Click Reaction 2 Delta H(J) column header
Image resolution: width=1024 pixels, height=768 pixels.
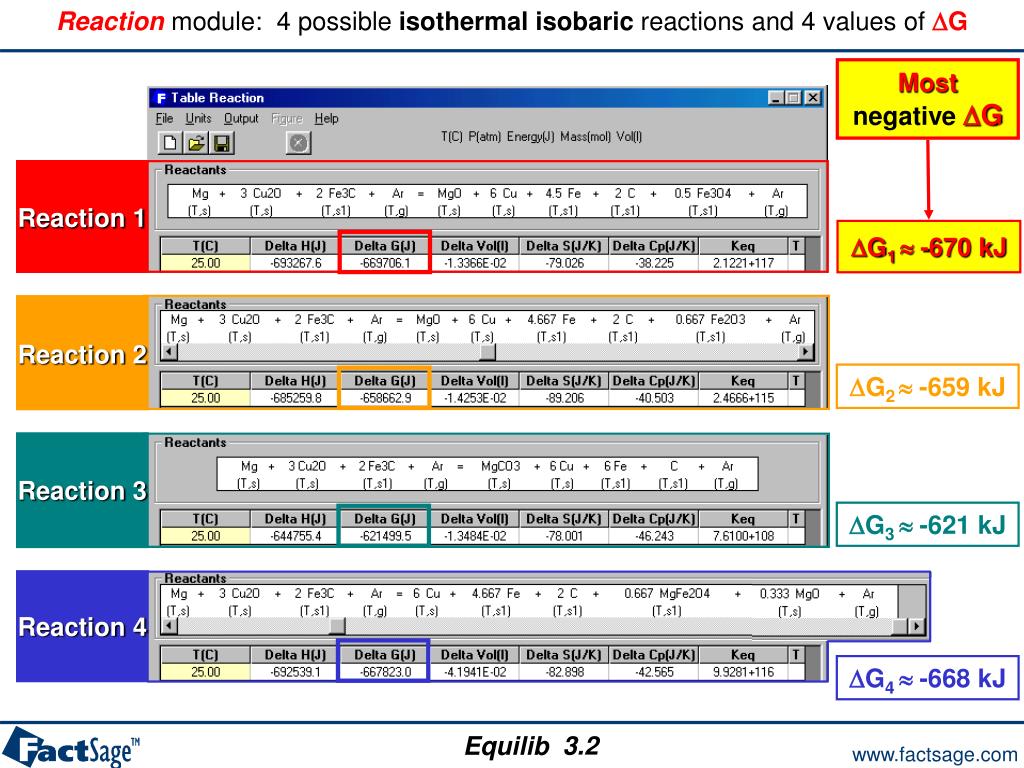pyautogui.click(x=295, y=381)
